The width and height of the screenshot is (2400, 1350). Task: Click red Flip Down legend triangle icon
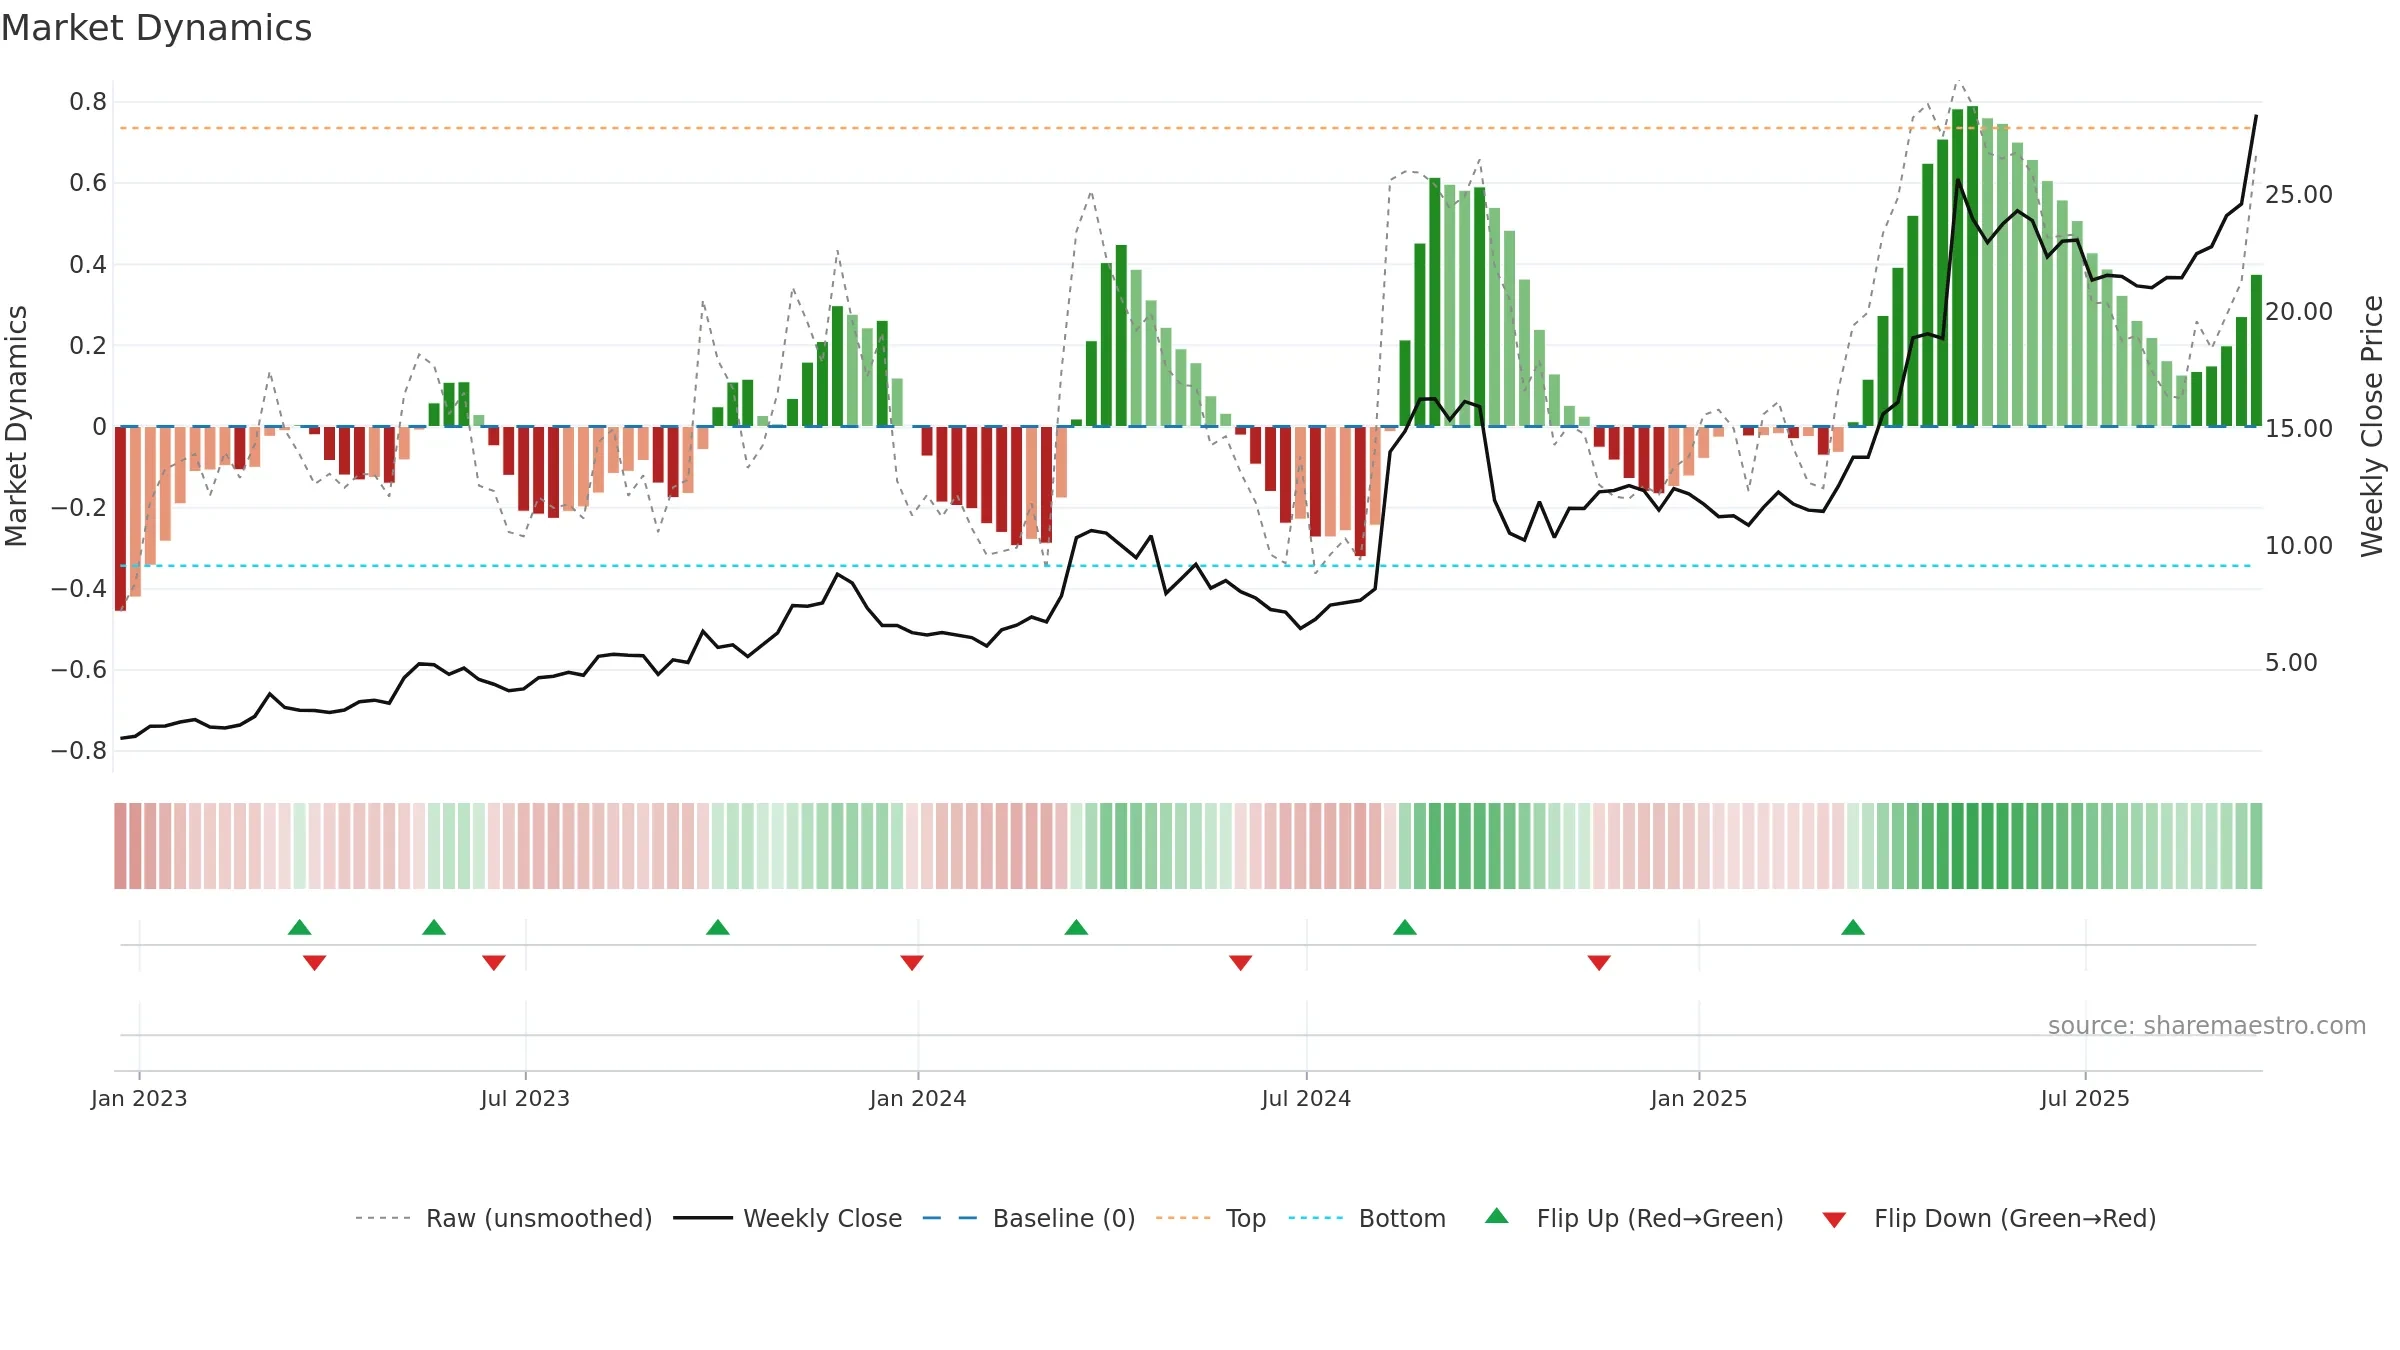1834,1220
